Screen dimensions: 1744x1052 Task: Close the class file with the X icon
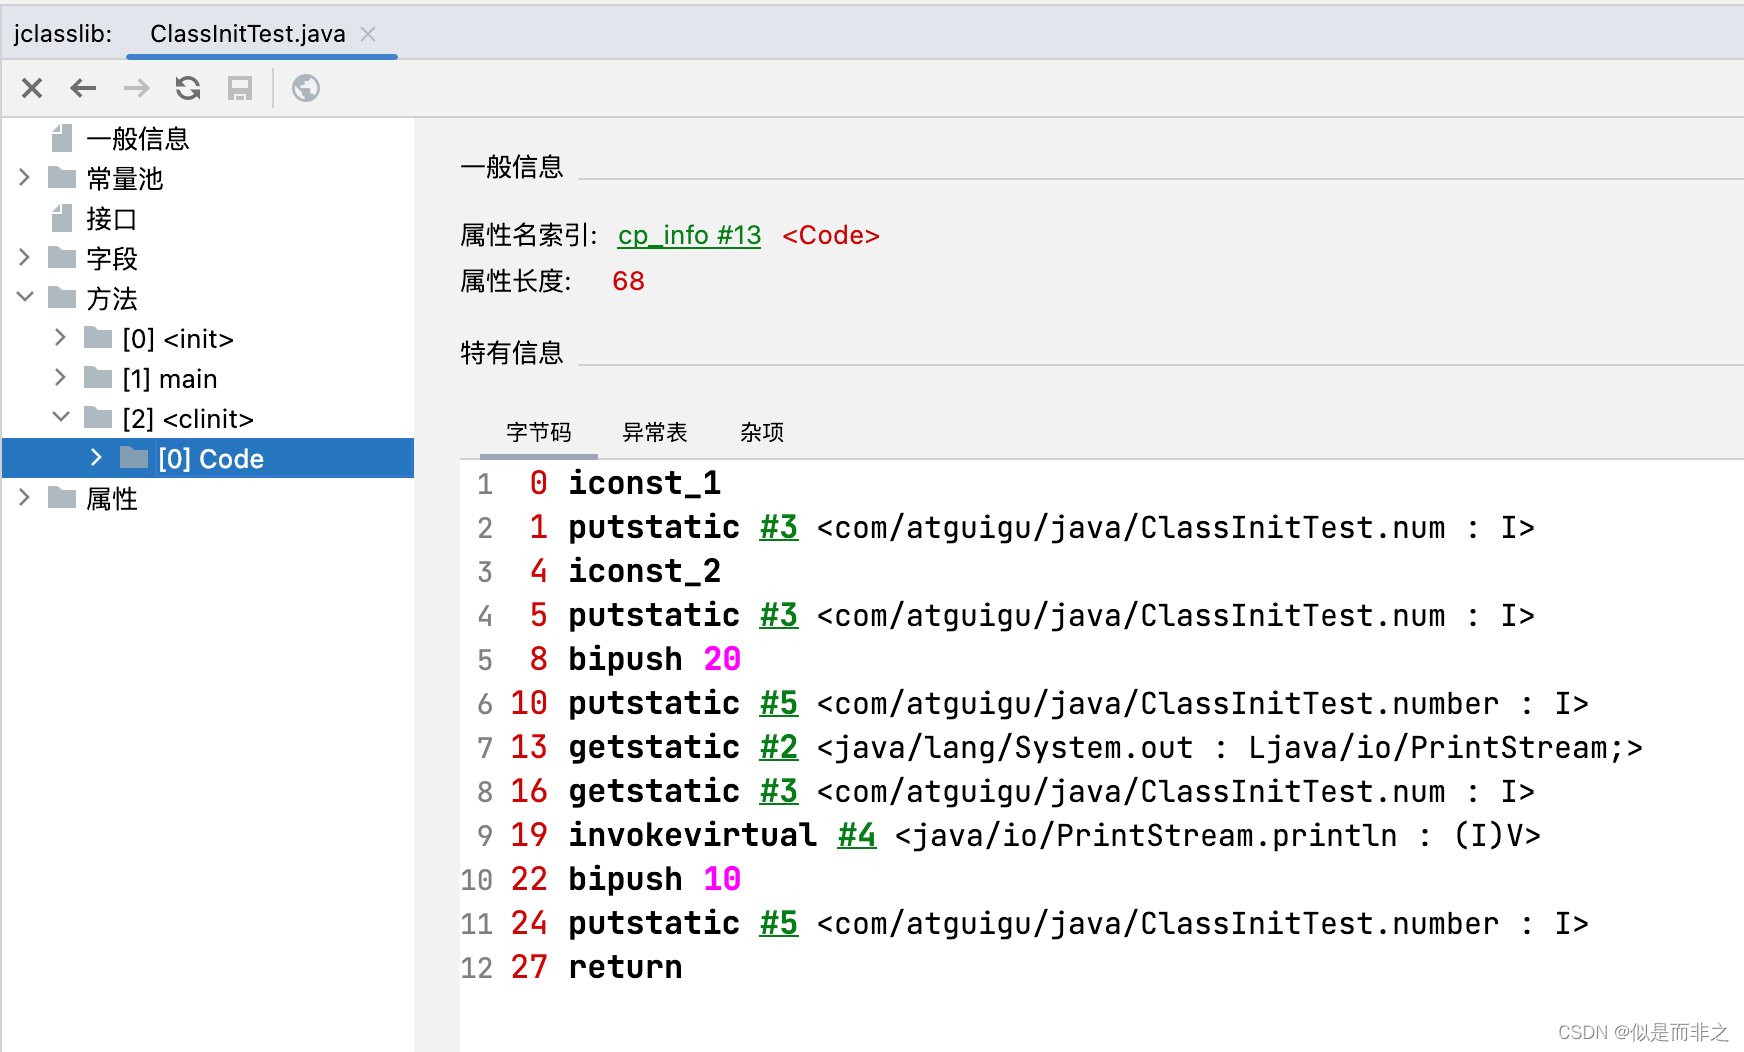tap(31, 88)
